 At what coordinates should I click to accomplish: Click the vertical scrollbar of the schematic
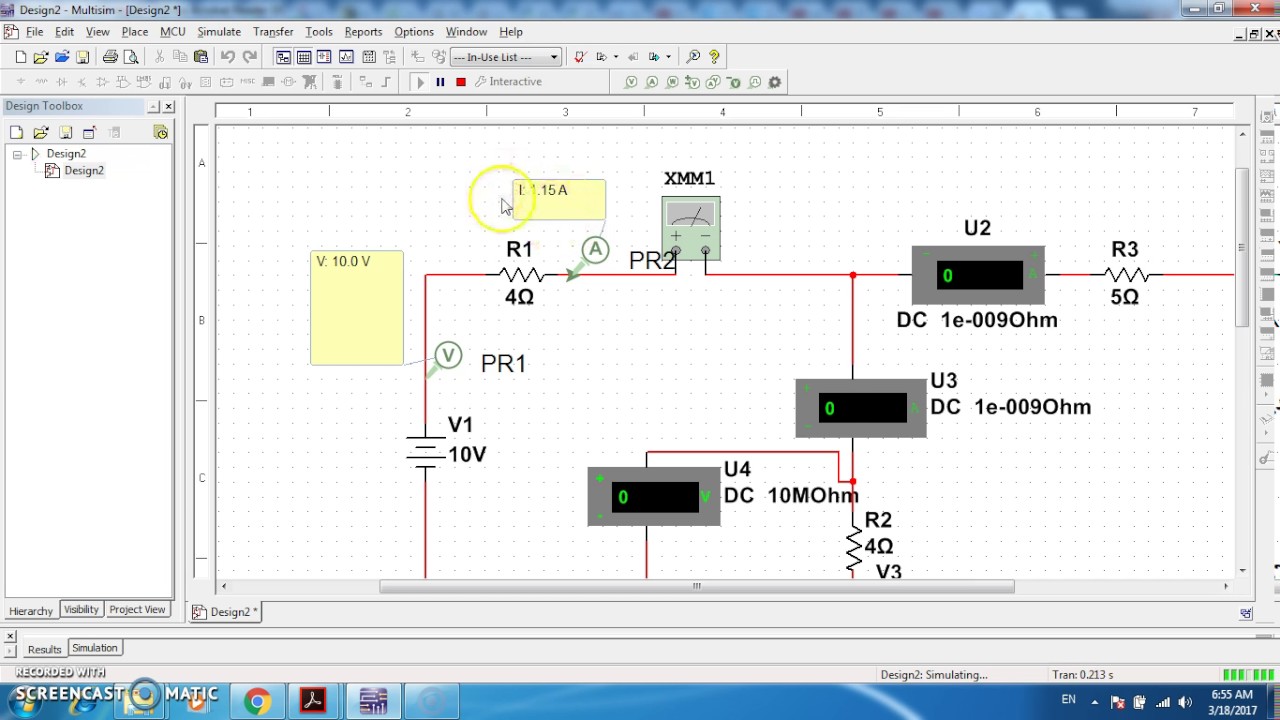click(x=1242, y=247)
